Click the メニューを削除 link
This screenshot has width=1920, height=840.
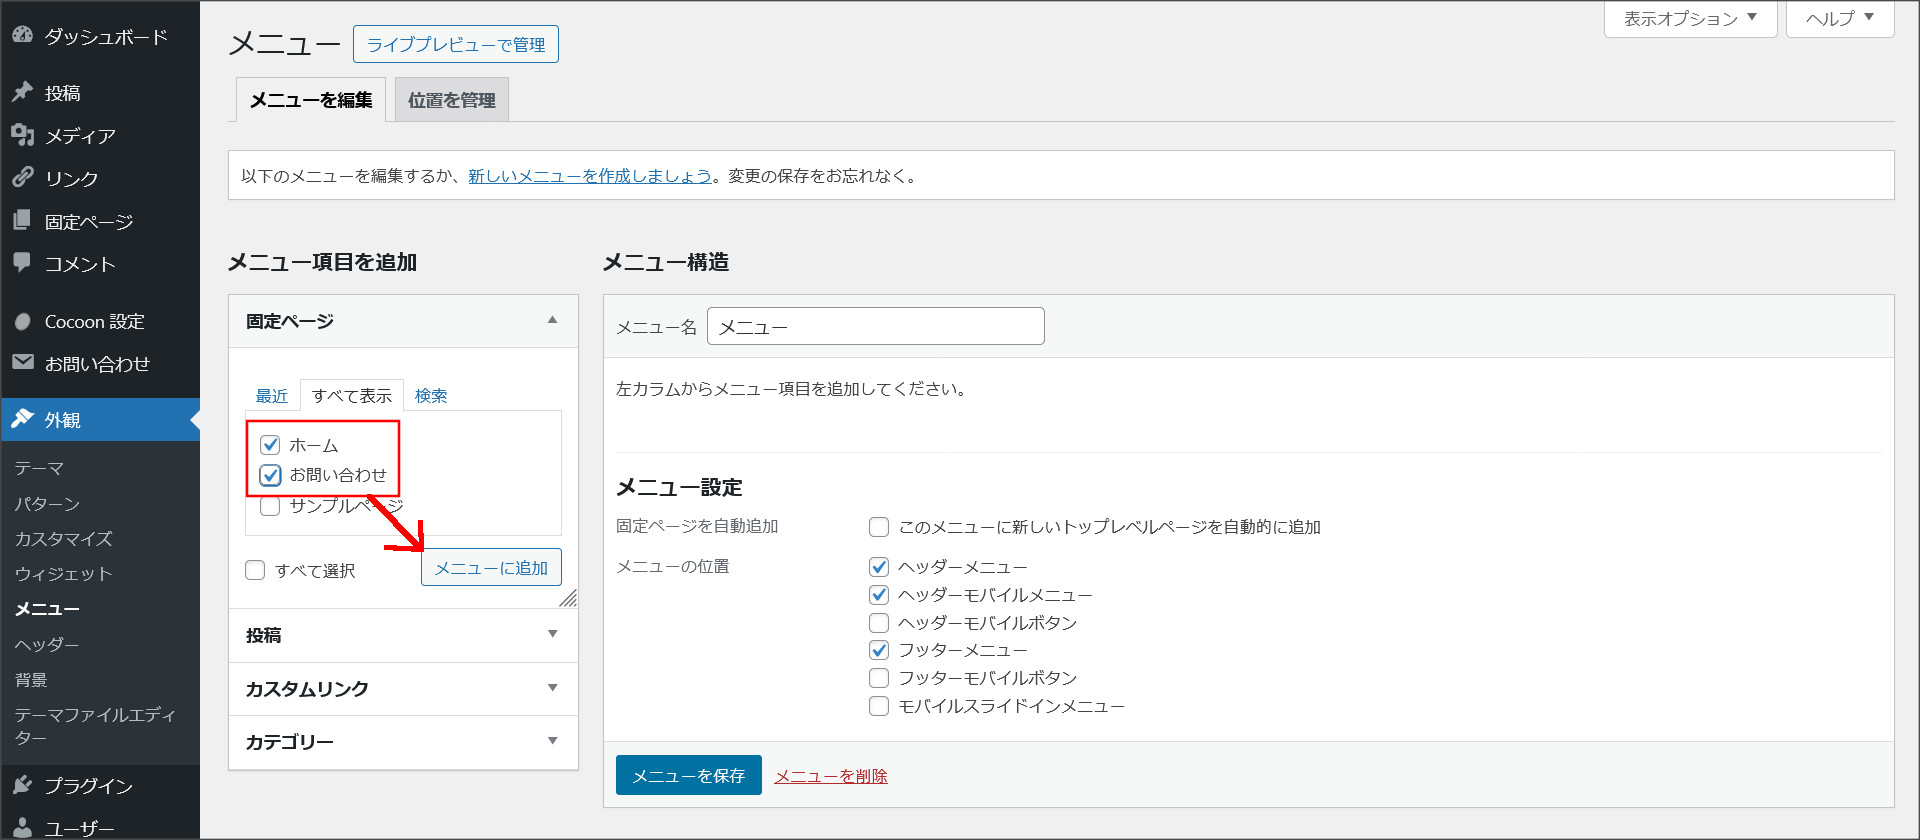click(x=830, y=776)
